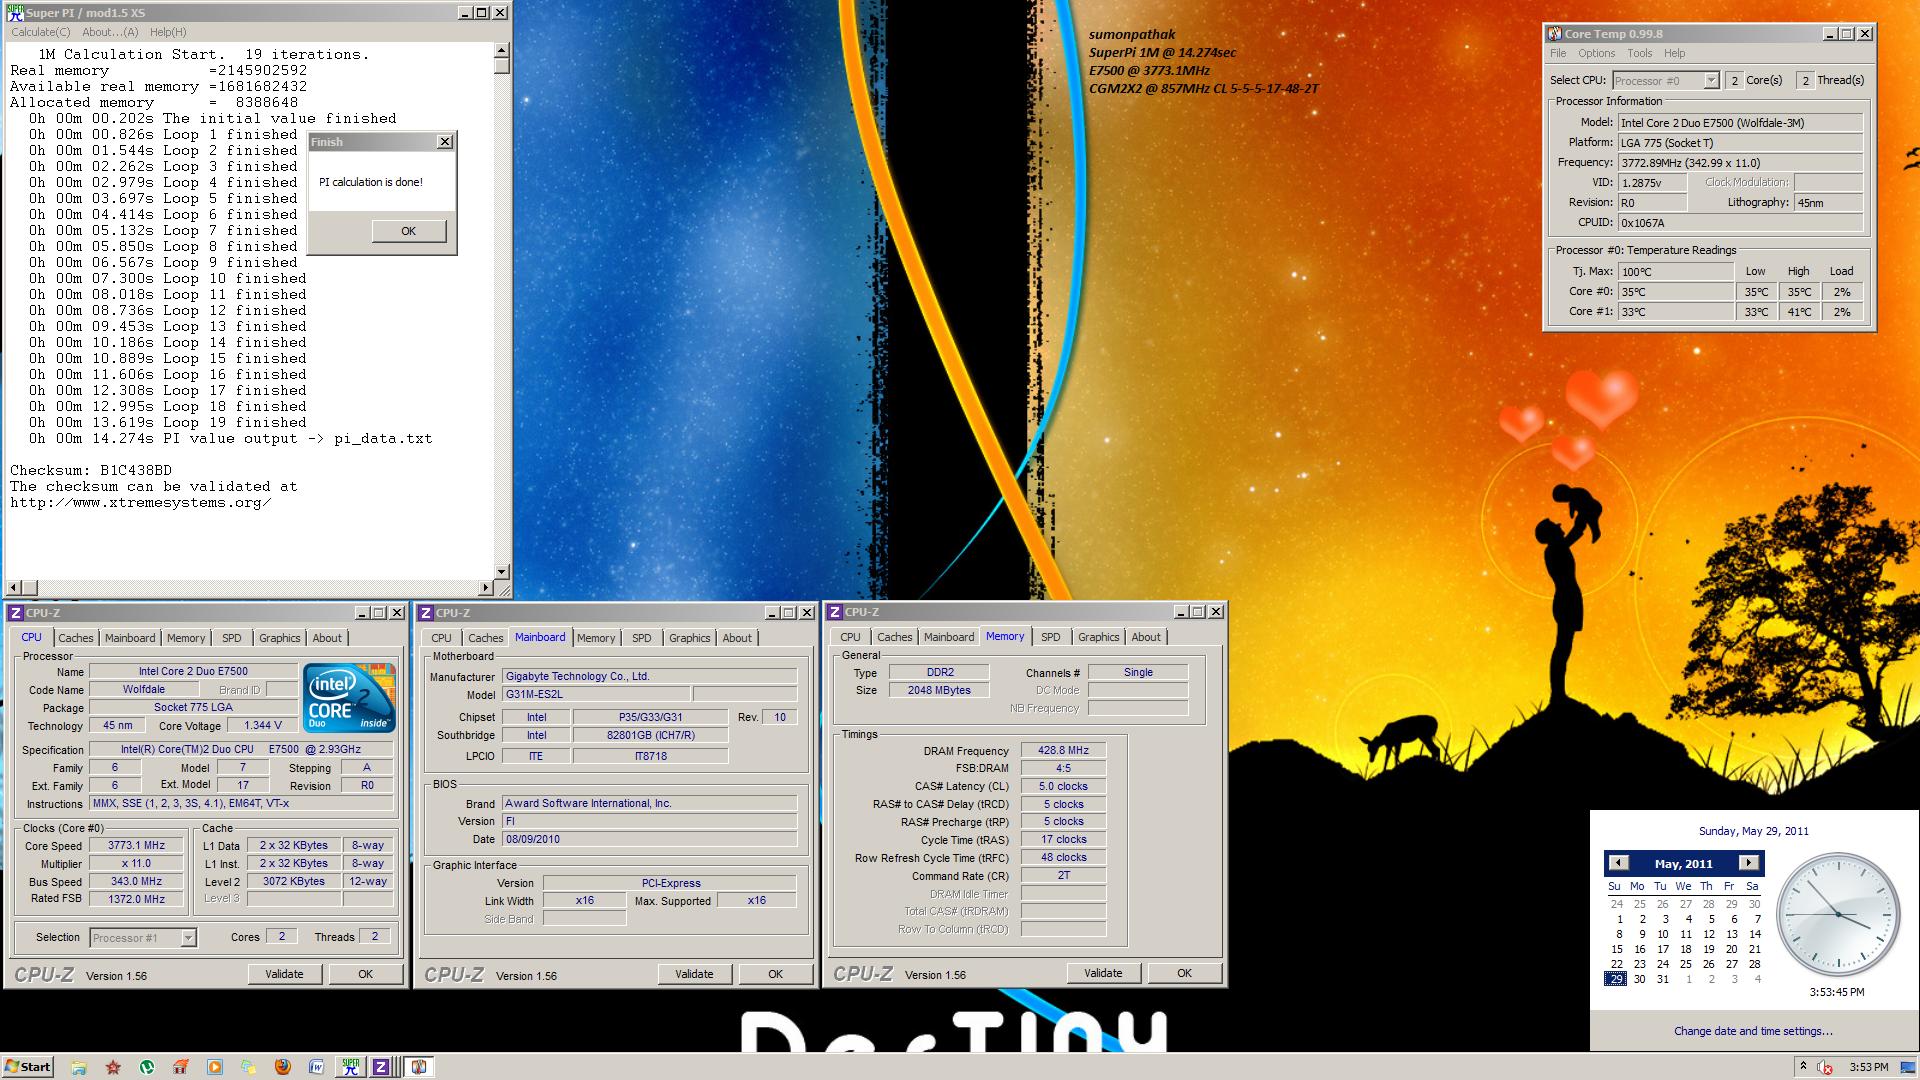The image size is (1920, 1080).
Task: Click Super PI horizontal scrollbar right arrow
Action: (x=486, y=588)
